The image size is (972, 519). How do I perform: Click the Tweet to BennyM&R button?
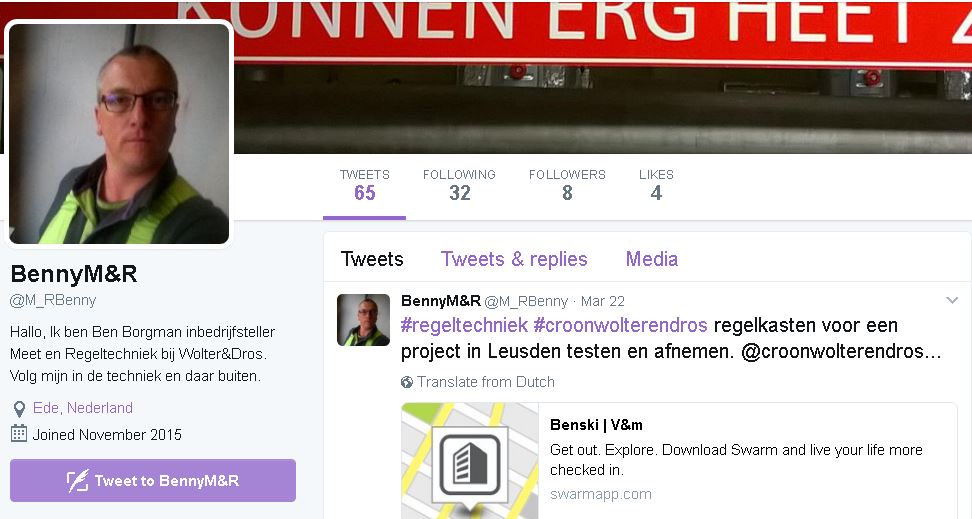pos(153,481)
